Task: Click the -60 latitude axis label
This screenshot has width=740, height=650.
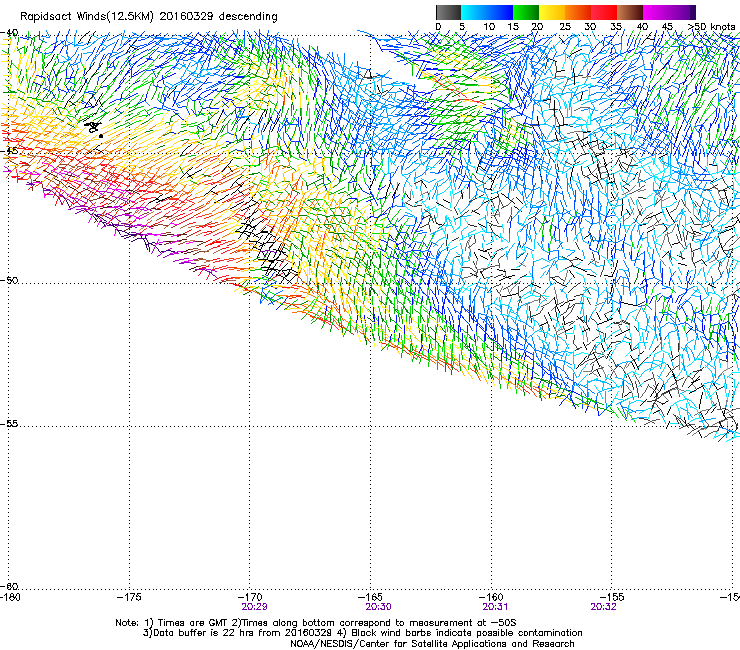Action: tap(9, 586)
